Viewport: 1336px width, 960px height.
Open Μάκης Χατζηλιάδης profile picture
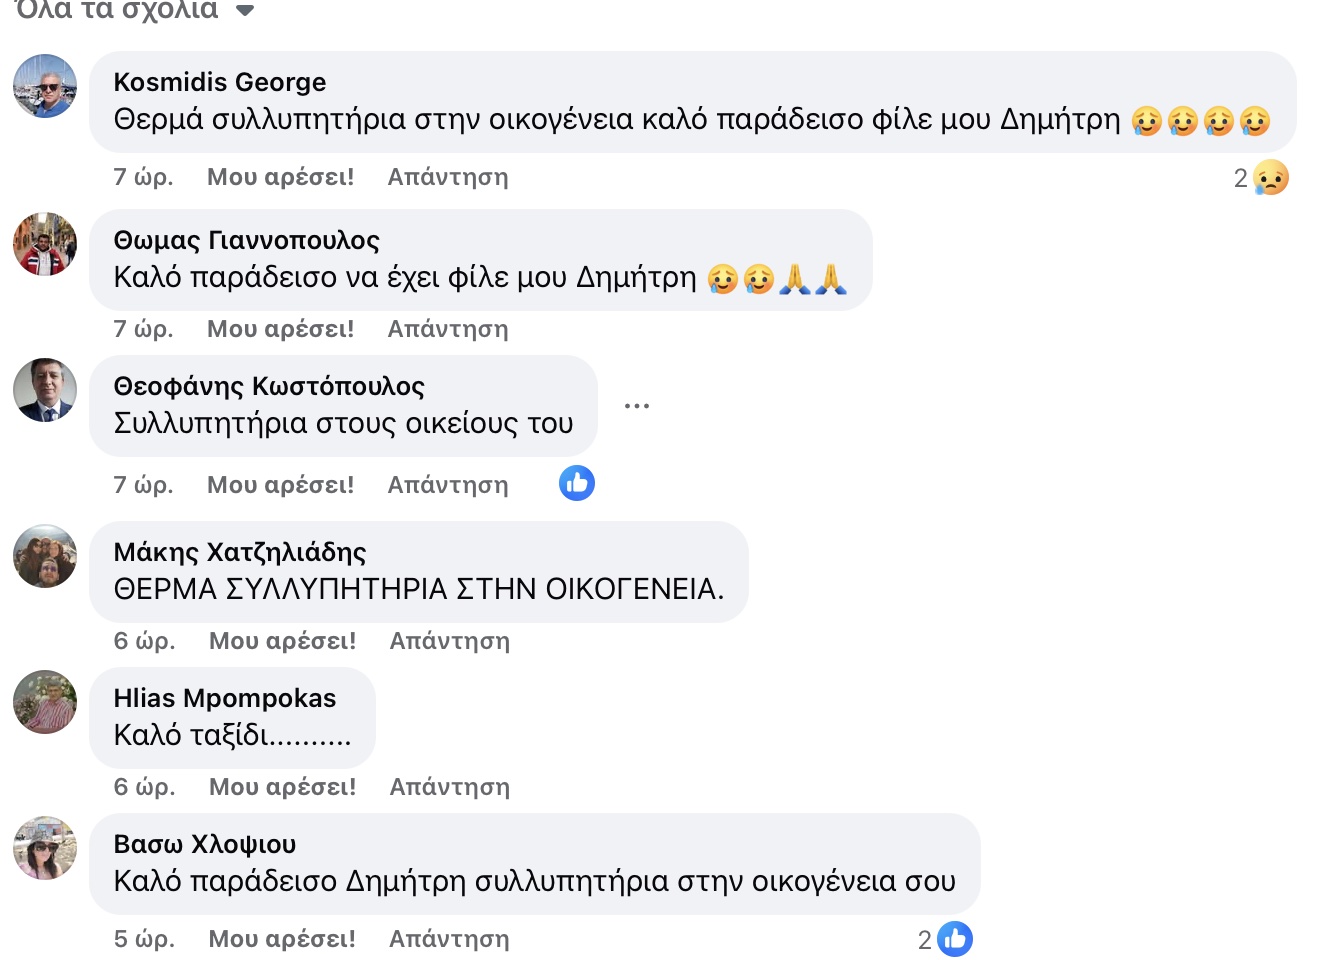[x=45, y=556]
